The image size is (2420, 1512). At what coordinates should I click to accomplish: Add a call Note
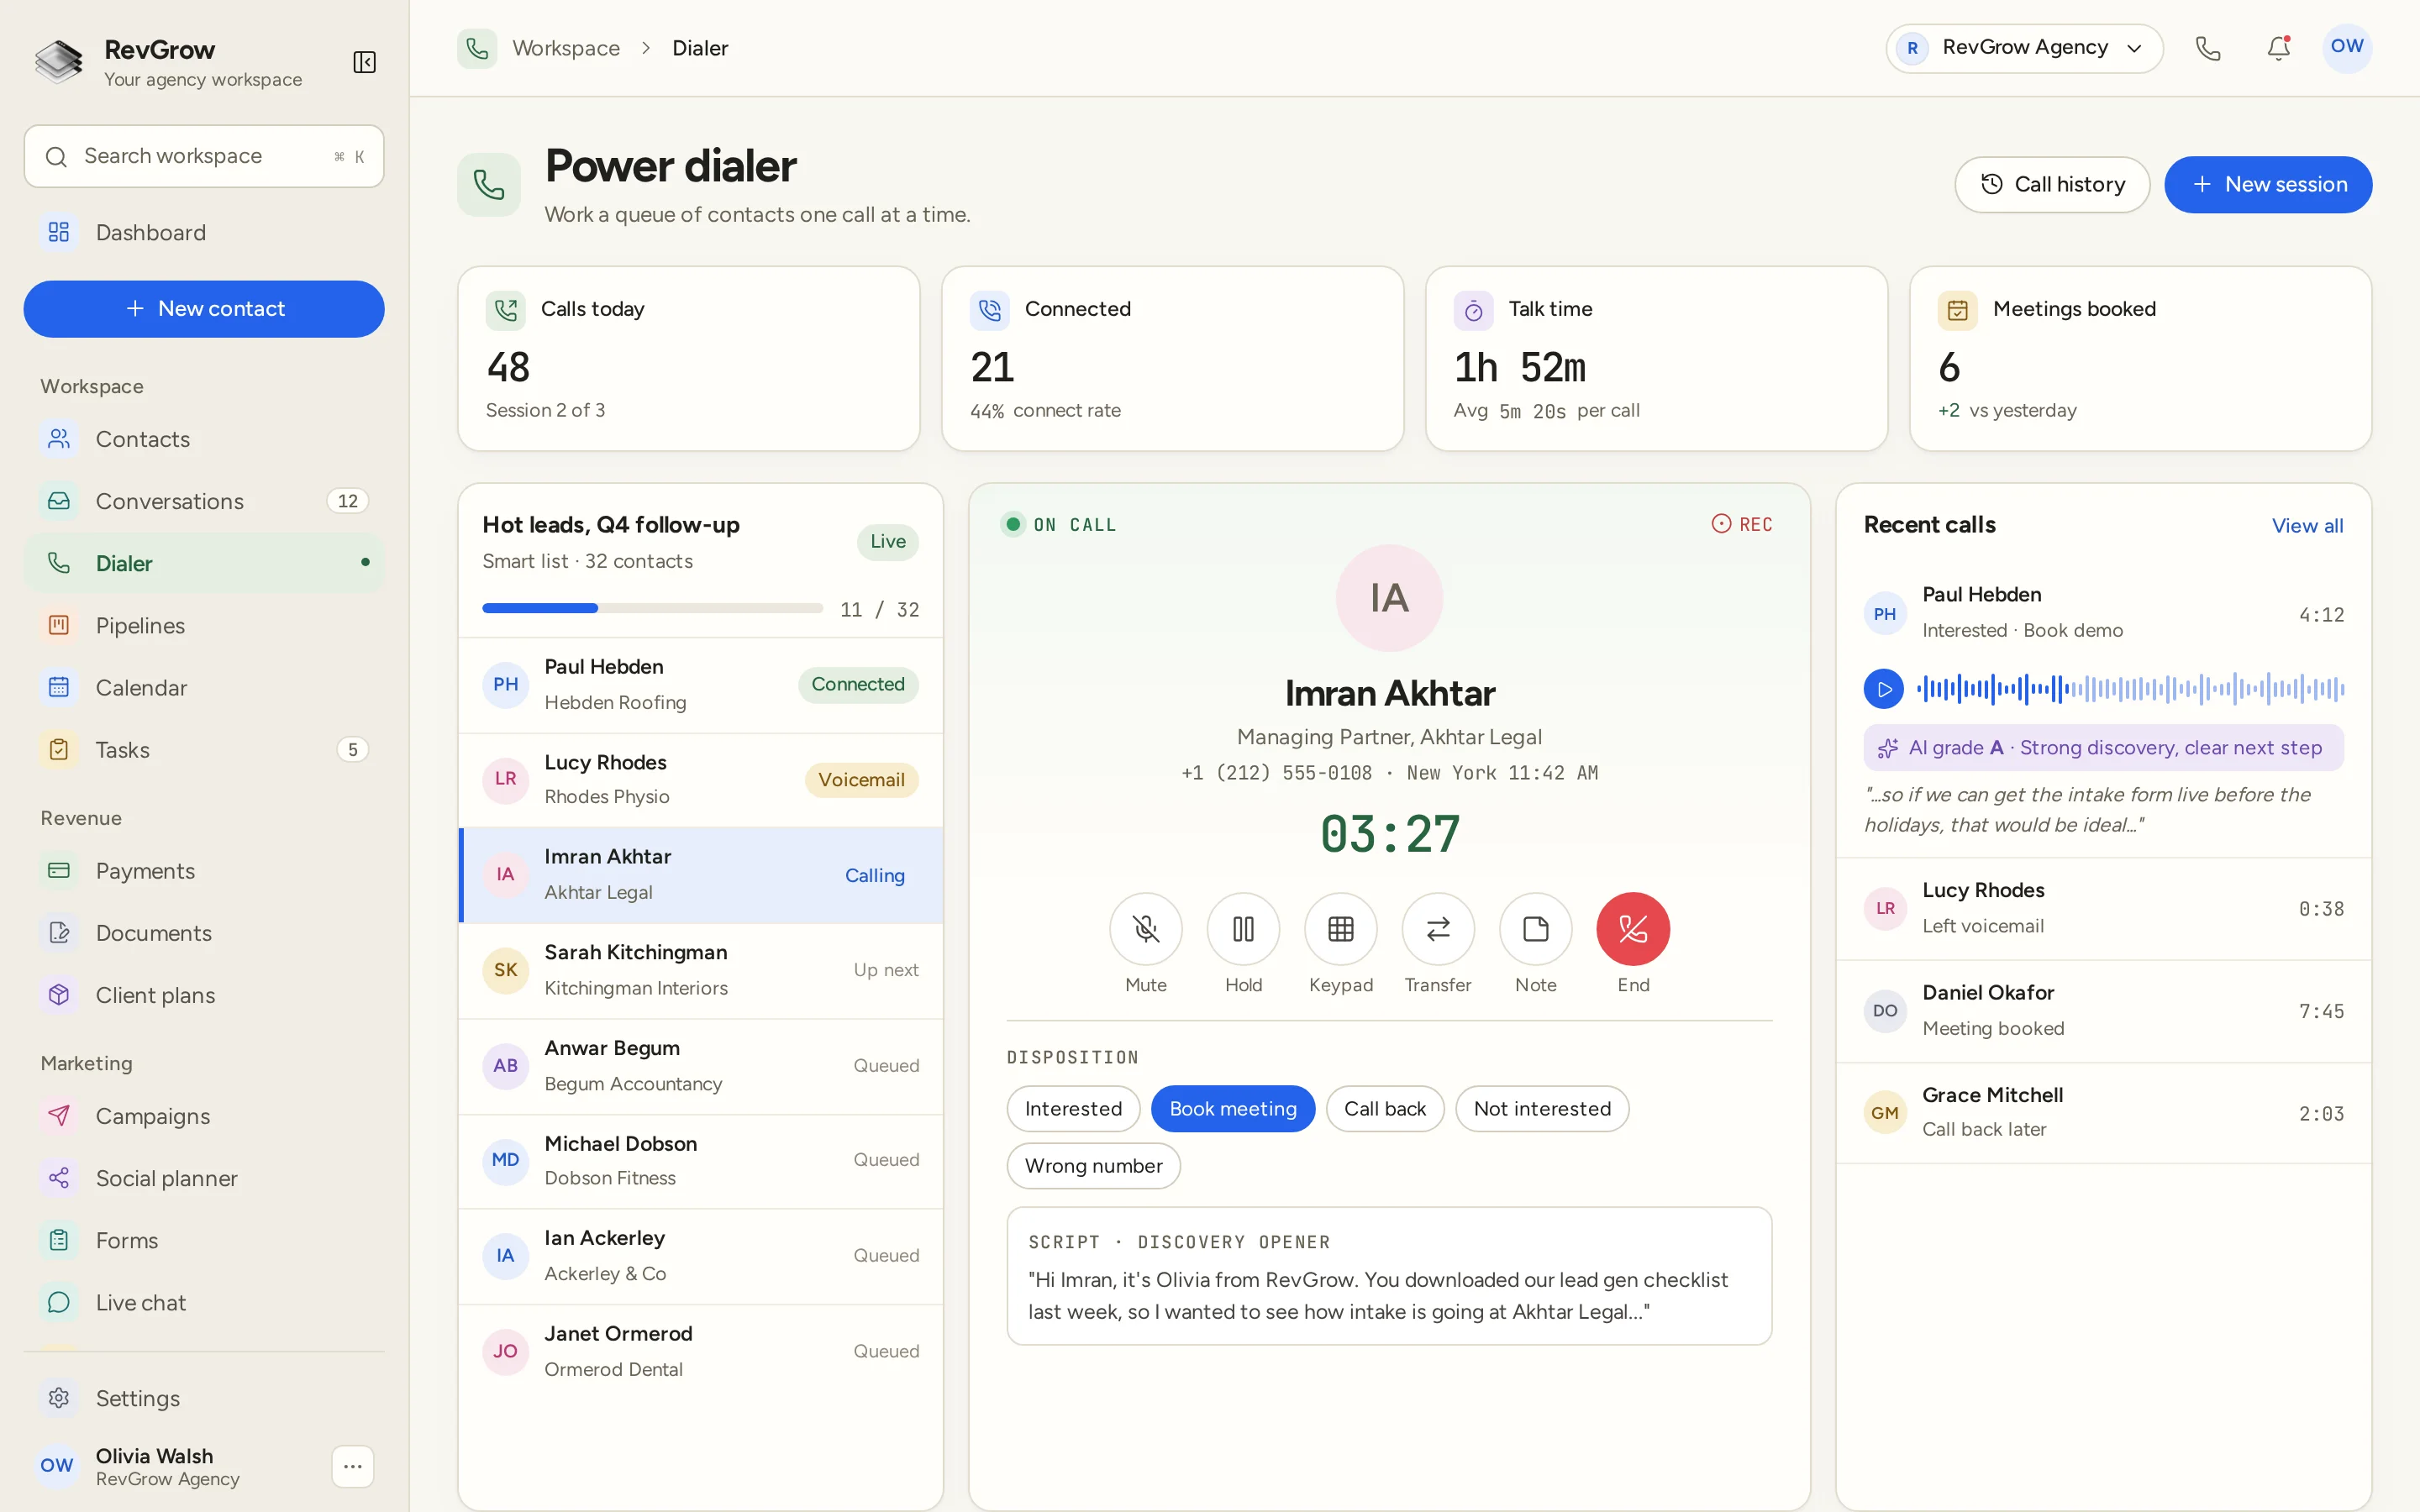tap(1535, 929)
